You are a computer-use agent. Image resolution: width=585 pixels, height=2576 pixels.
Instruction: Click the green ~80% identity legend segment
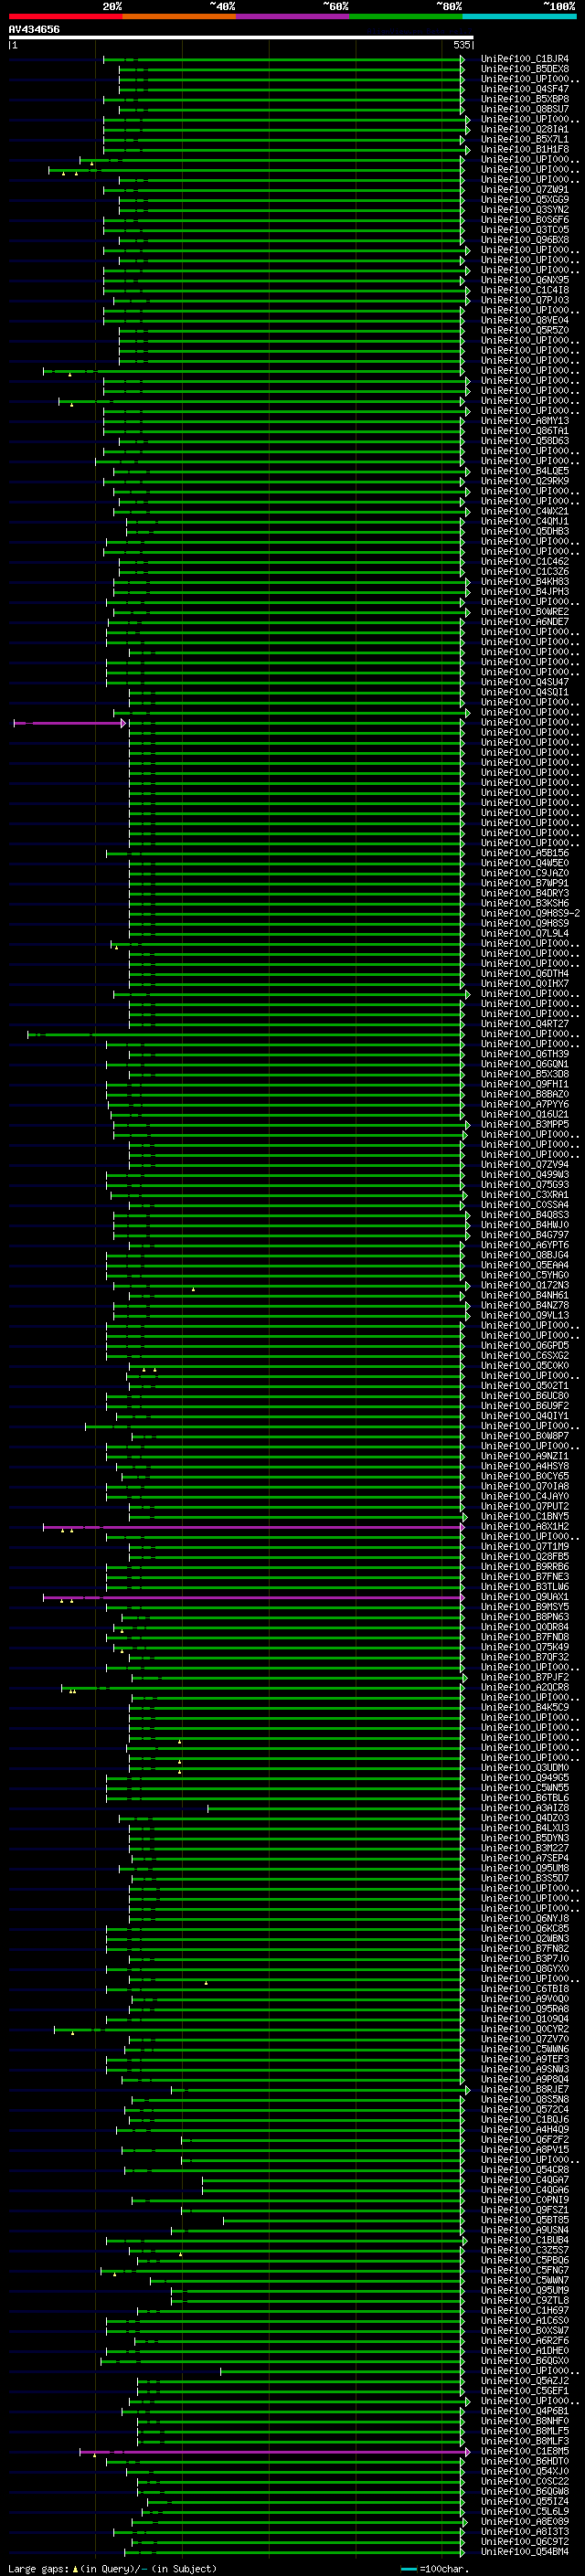pyautogui.click(x=406, y=16)
